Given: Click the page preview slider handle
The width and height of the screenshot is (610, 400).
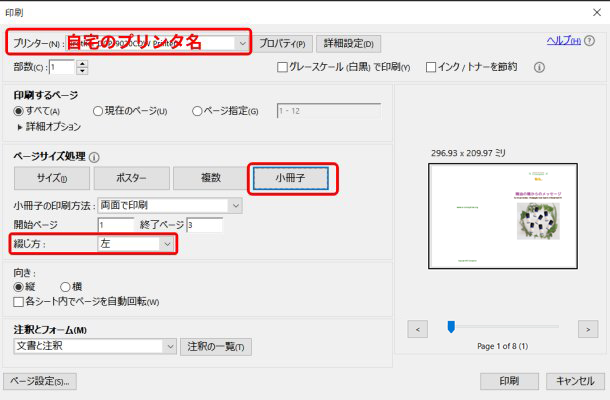Looking at the screenshot, I should tap(451, 327).
